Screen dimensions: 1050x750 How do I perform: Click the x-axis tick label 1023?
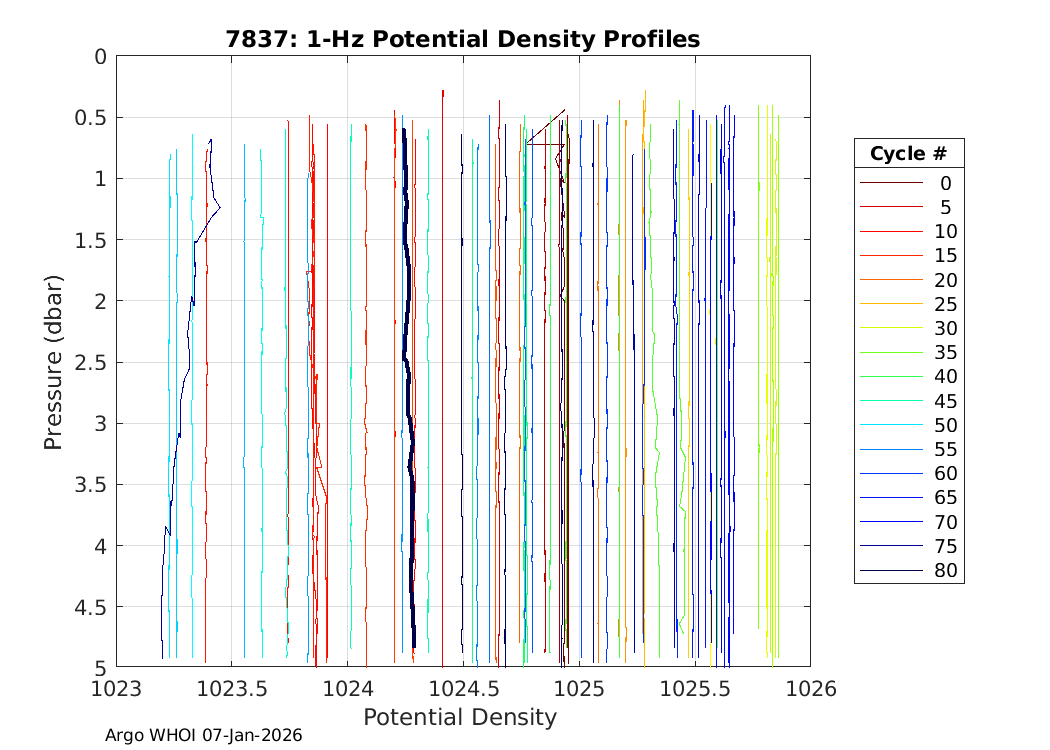116,689
